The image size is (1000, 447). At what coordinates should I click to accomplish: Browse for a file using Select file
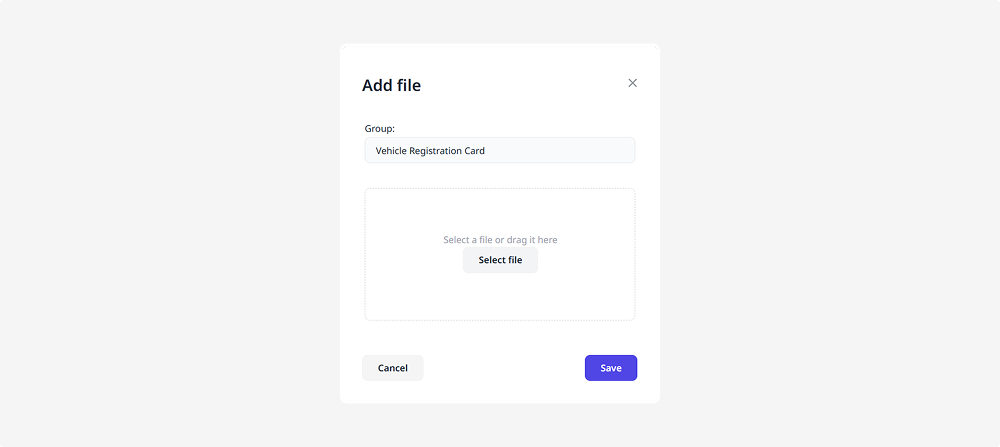tap(500, 260)
